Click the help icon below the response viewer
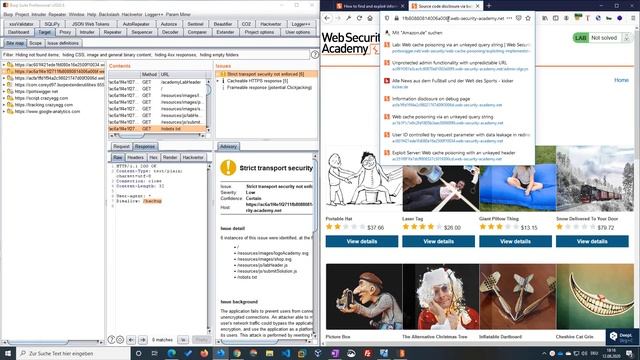This screenshot has width=640, height=360. pyautogui.click(x=111, y=340)
